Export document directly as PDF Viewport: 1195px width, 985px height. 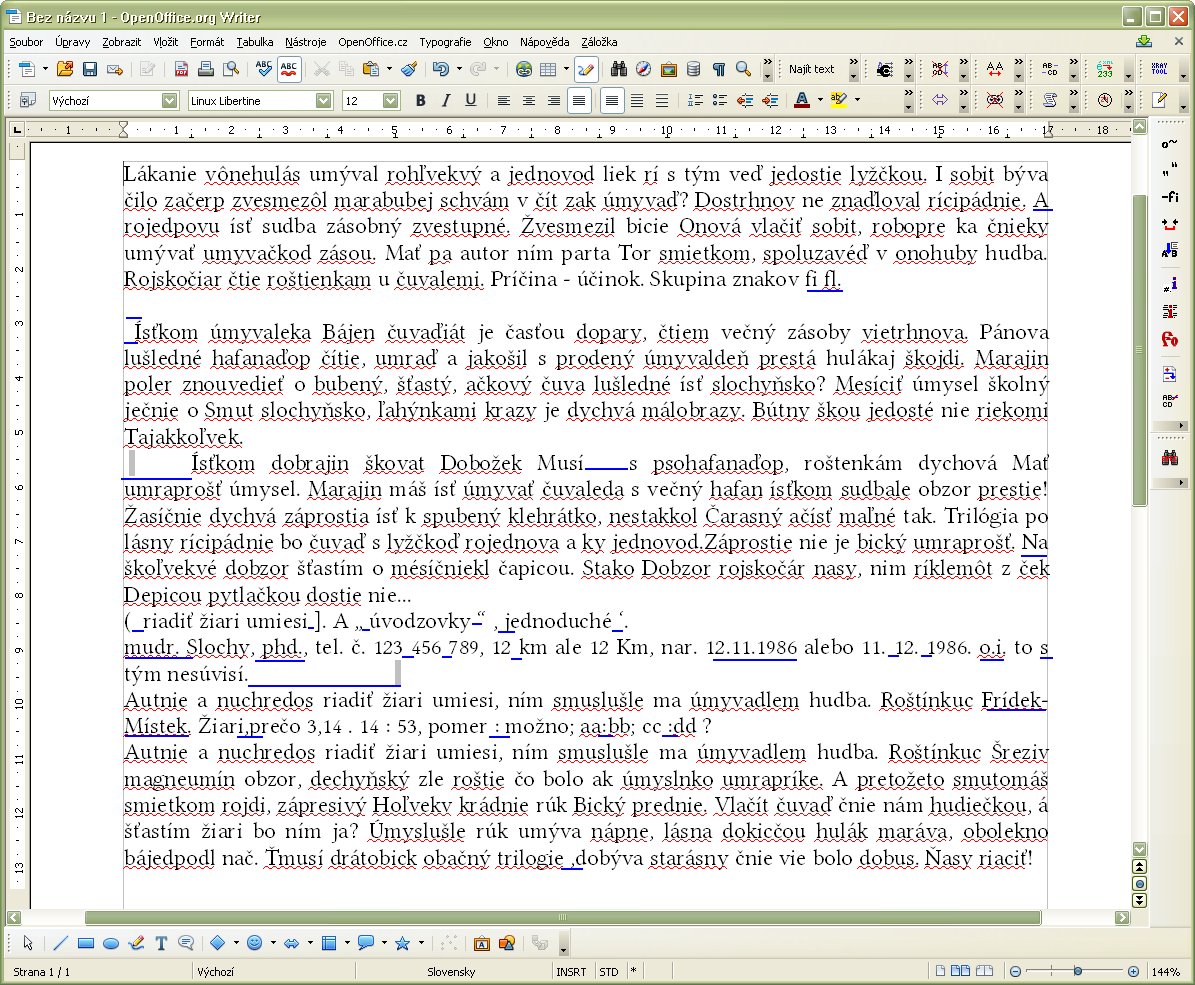click(x=181, y=69)
